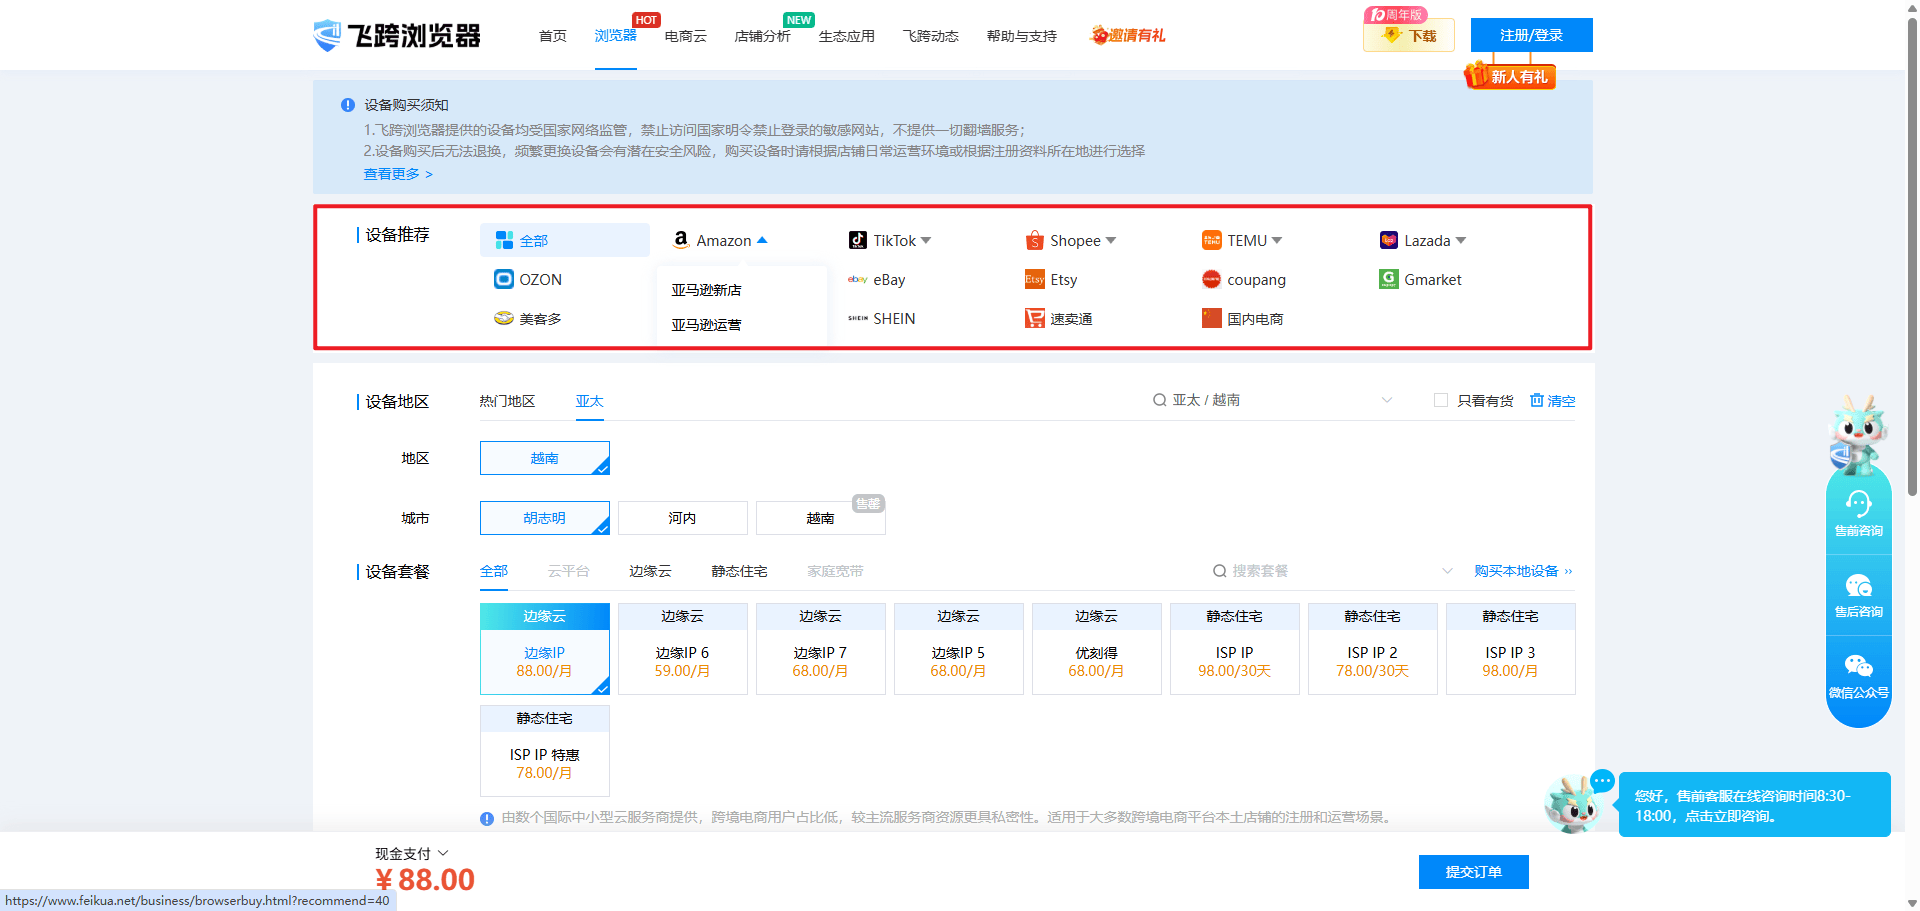Open 售前咨询 headset icon in sidebar
1920x911 pixels.
coord(1858,504)
